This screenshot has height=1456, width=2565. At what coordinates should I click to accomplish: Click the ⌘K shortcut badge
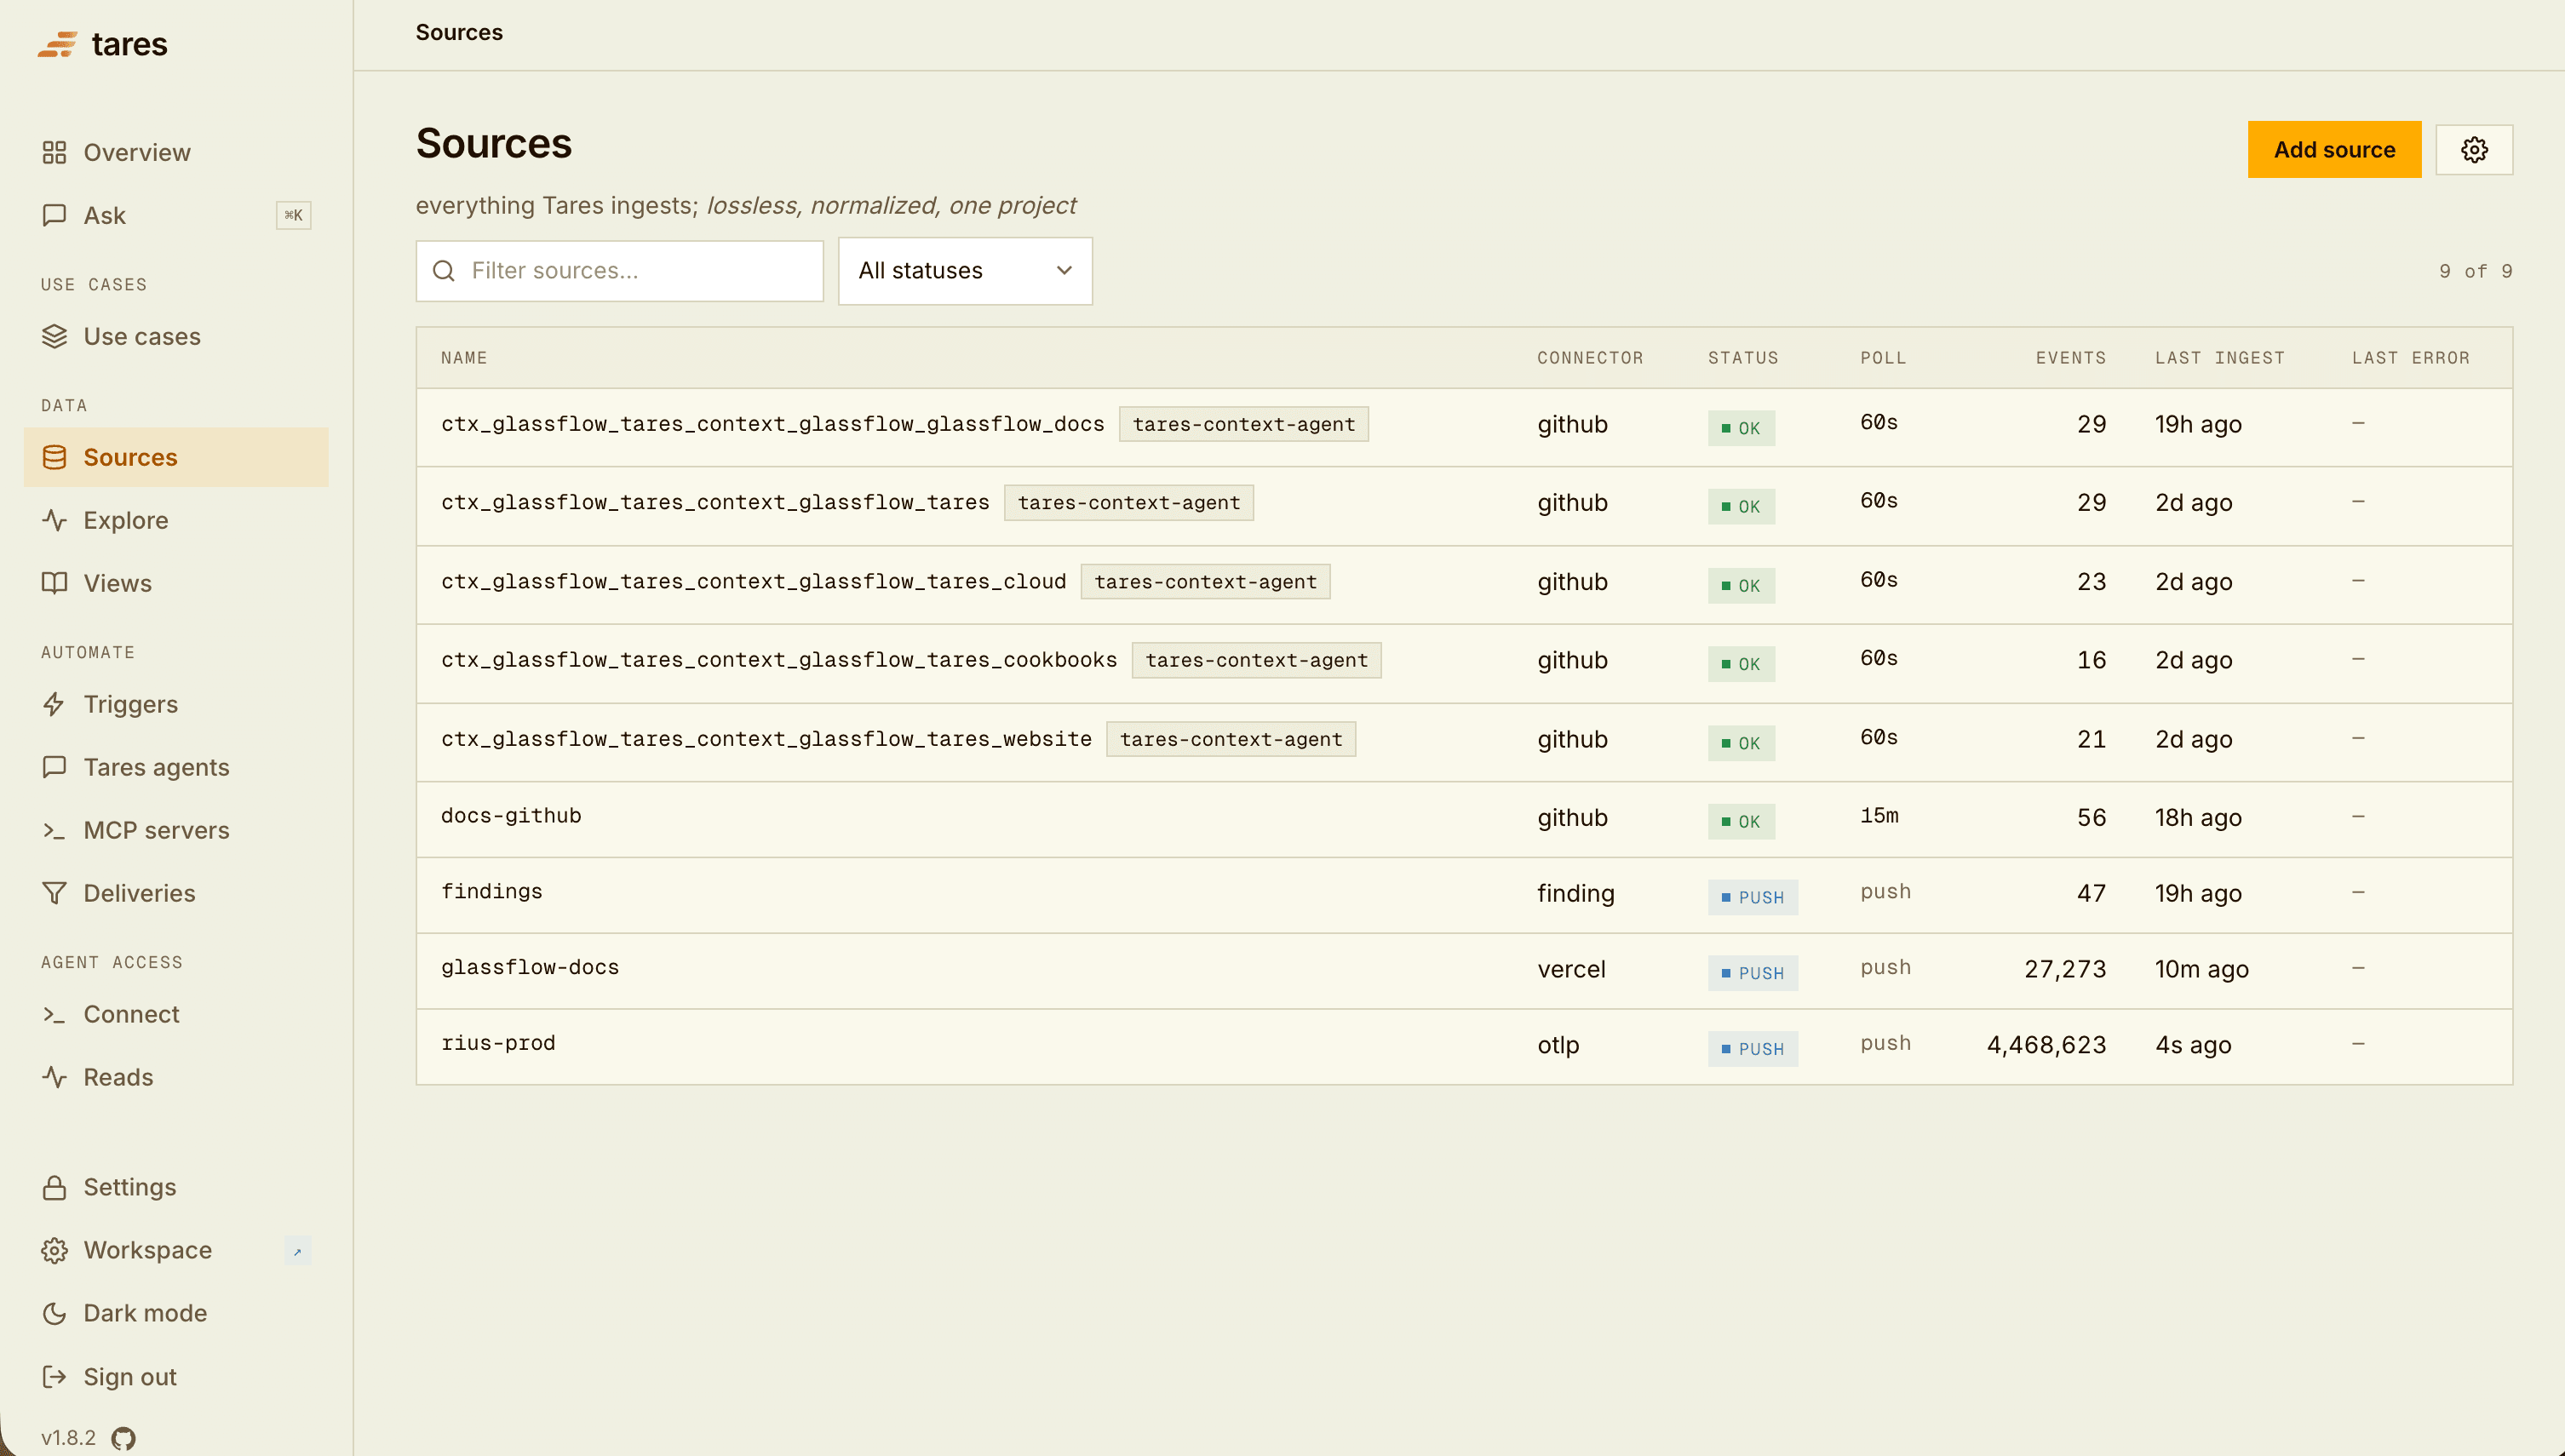coord(293,215)
